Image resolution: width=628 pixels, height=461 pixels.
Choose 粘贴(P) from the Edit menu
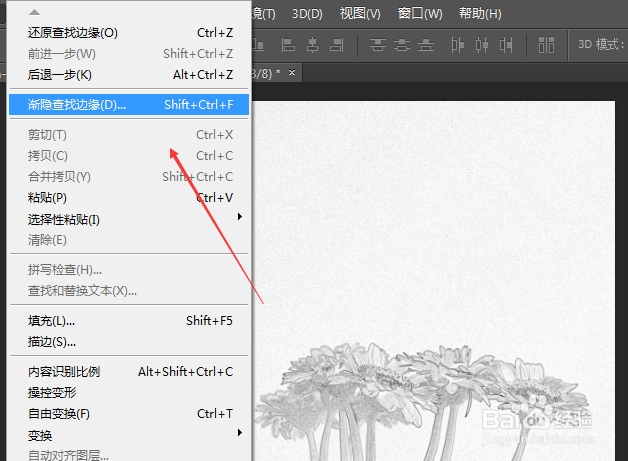129,197
